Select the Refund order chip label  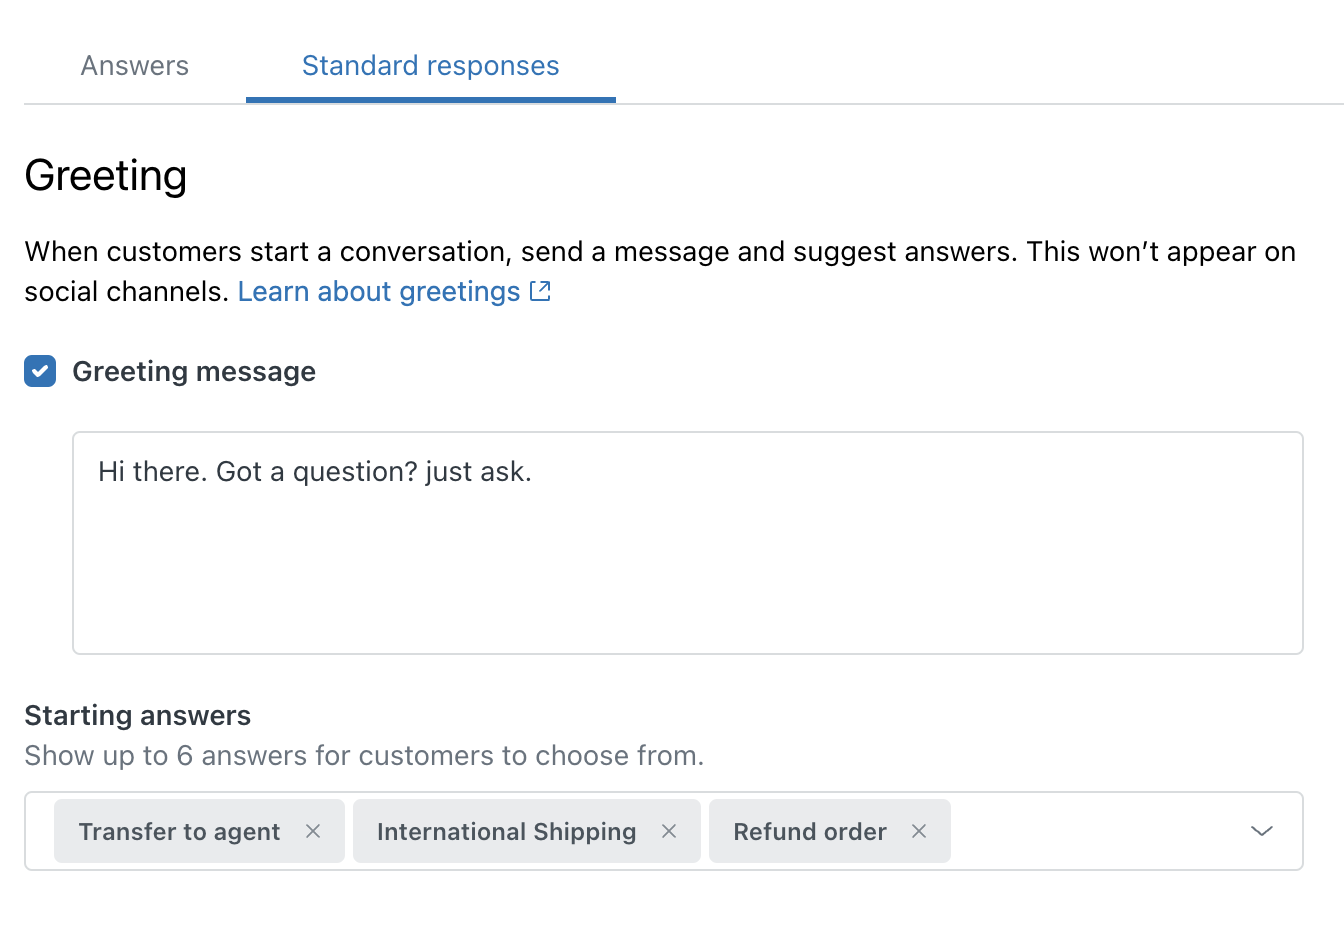810,831
